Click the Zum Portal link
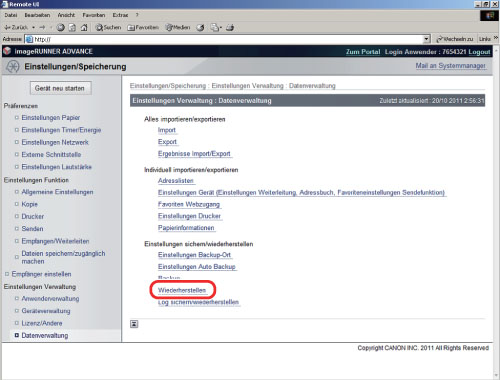This screenshot has height=380, width=500. point(363,52)
